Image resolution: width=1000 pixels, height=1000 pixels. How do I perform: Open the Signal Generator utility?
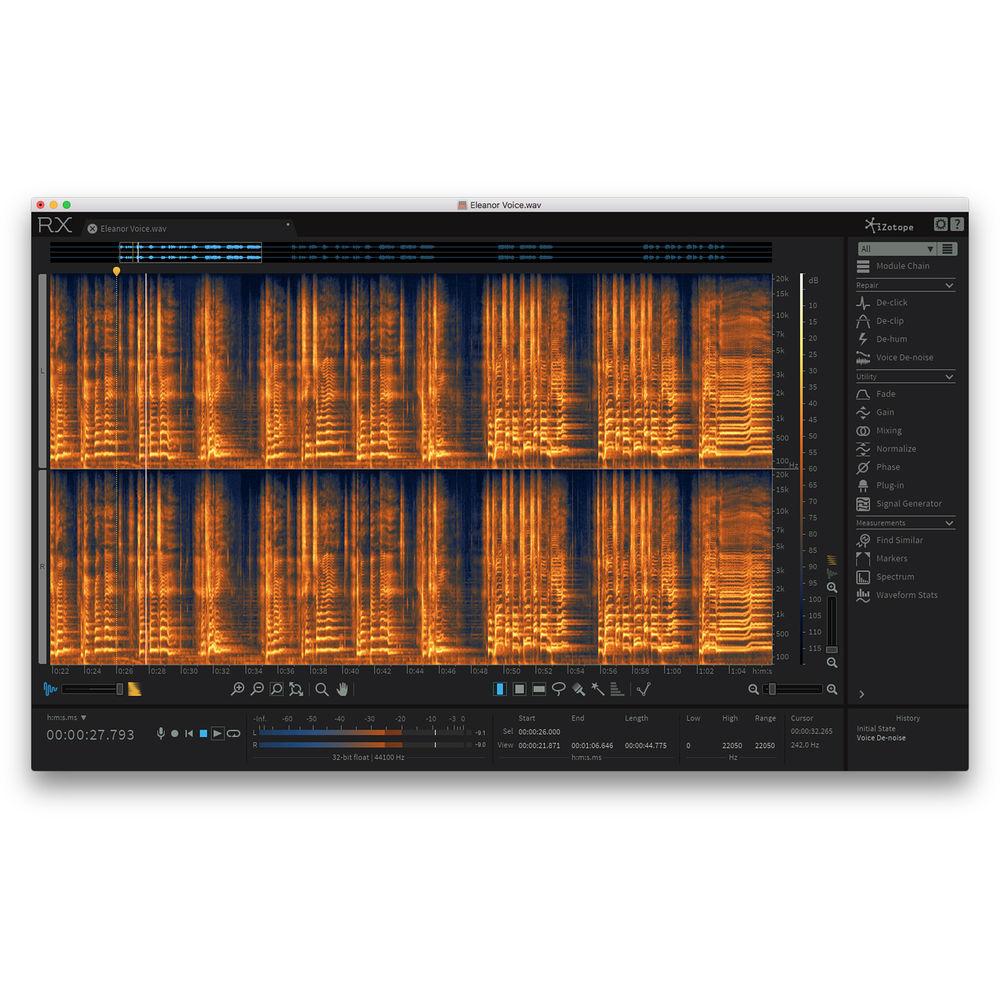[906, 503]
